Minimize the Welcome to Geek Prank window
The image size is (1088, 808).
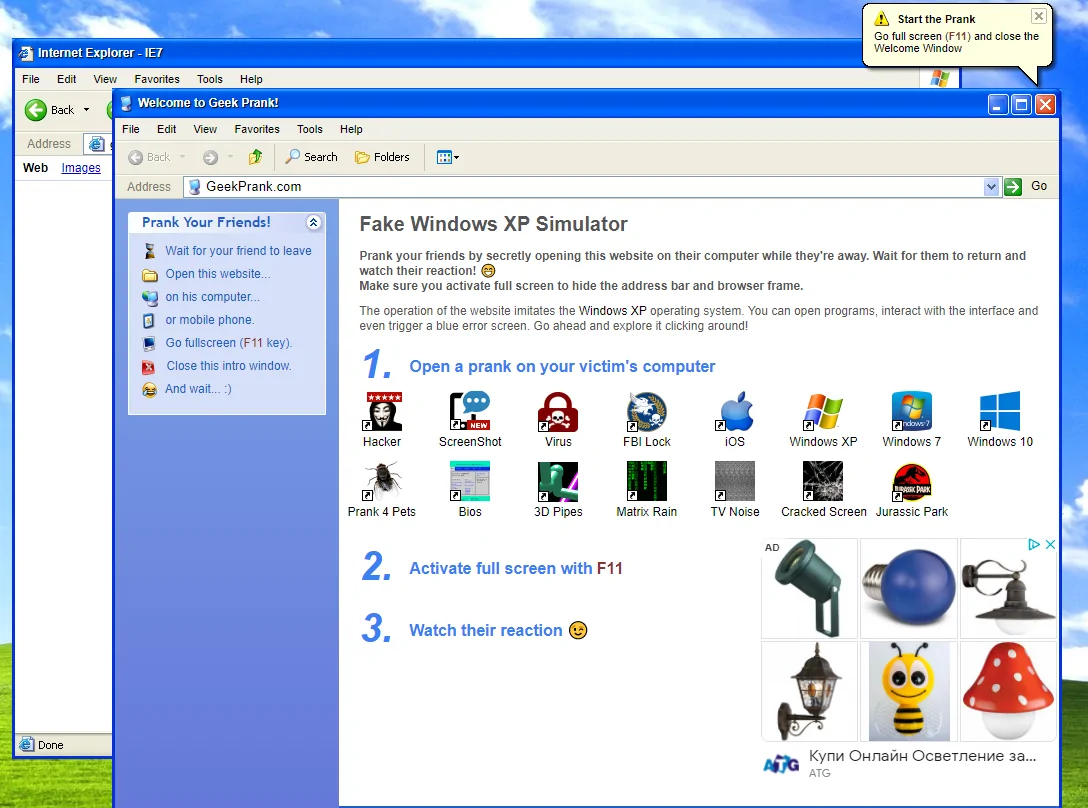(998, 104)
